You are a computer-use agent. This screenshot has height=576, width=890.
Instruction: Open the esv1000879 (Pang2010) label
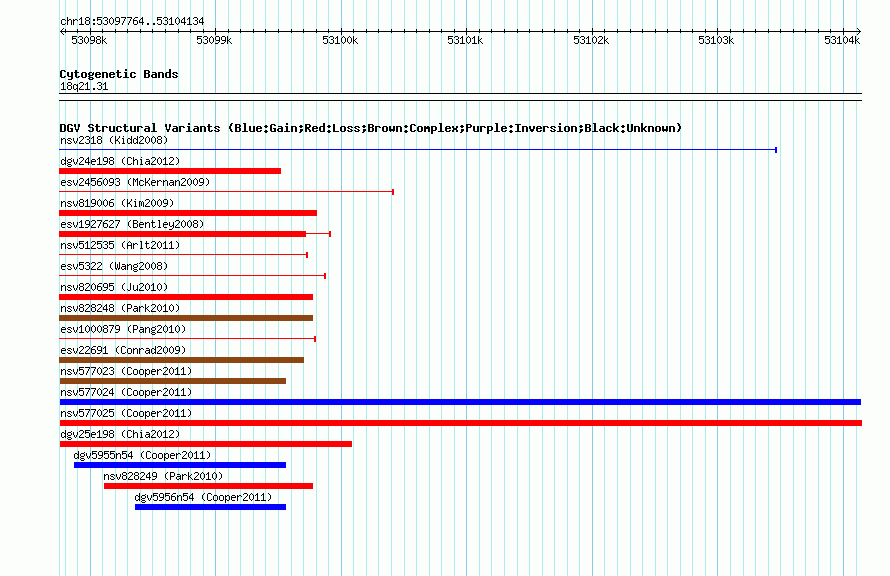pyautogui.click(x=123, y=329)
